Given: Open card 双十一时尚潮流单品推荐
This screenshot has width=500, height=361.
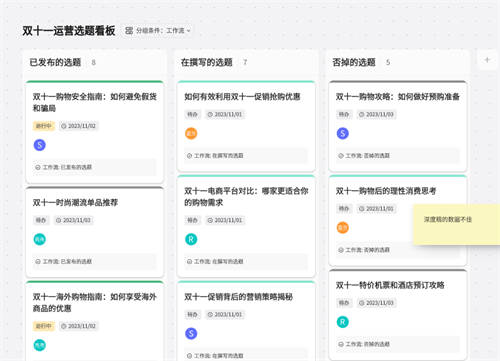Looking at the screenshot, I should (x=75, y=203).
